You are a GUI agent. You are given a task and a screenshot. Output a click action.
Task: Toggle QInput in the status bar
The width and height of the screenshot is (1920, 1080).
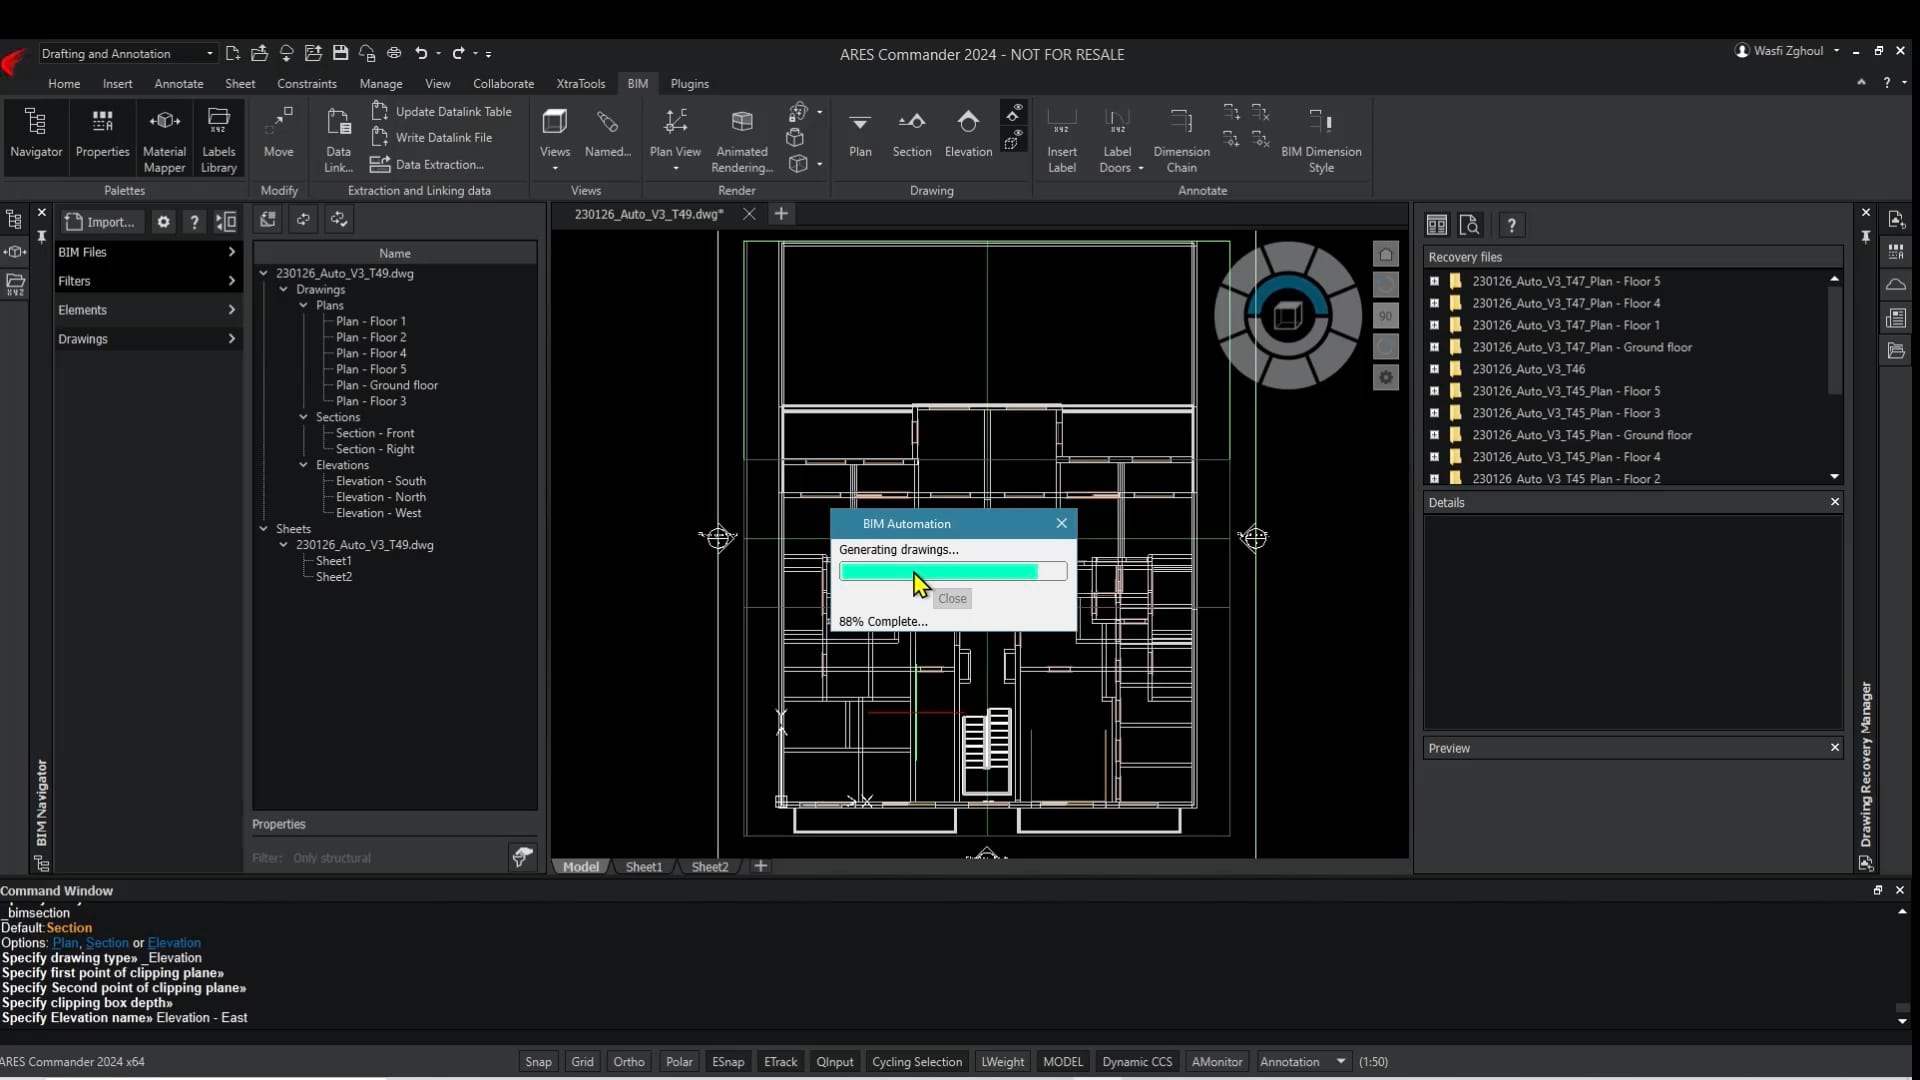(x=834, y=1062)
